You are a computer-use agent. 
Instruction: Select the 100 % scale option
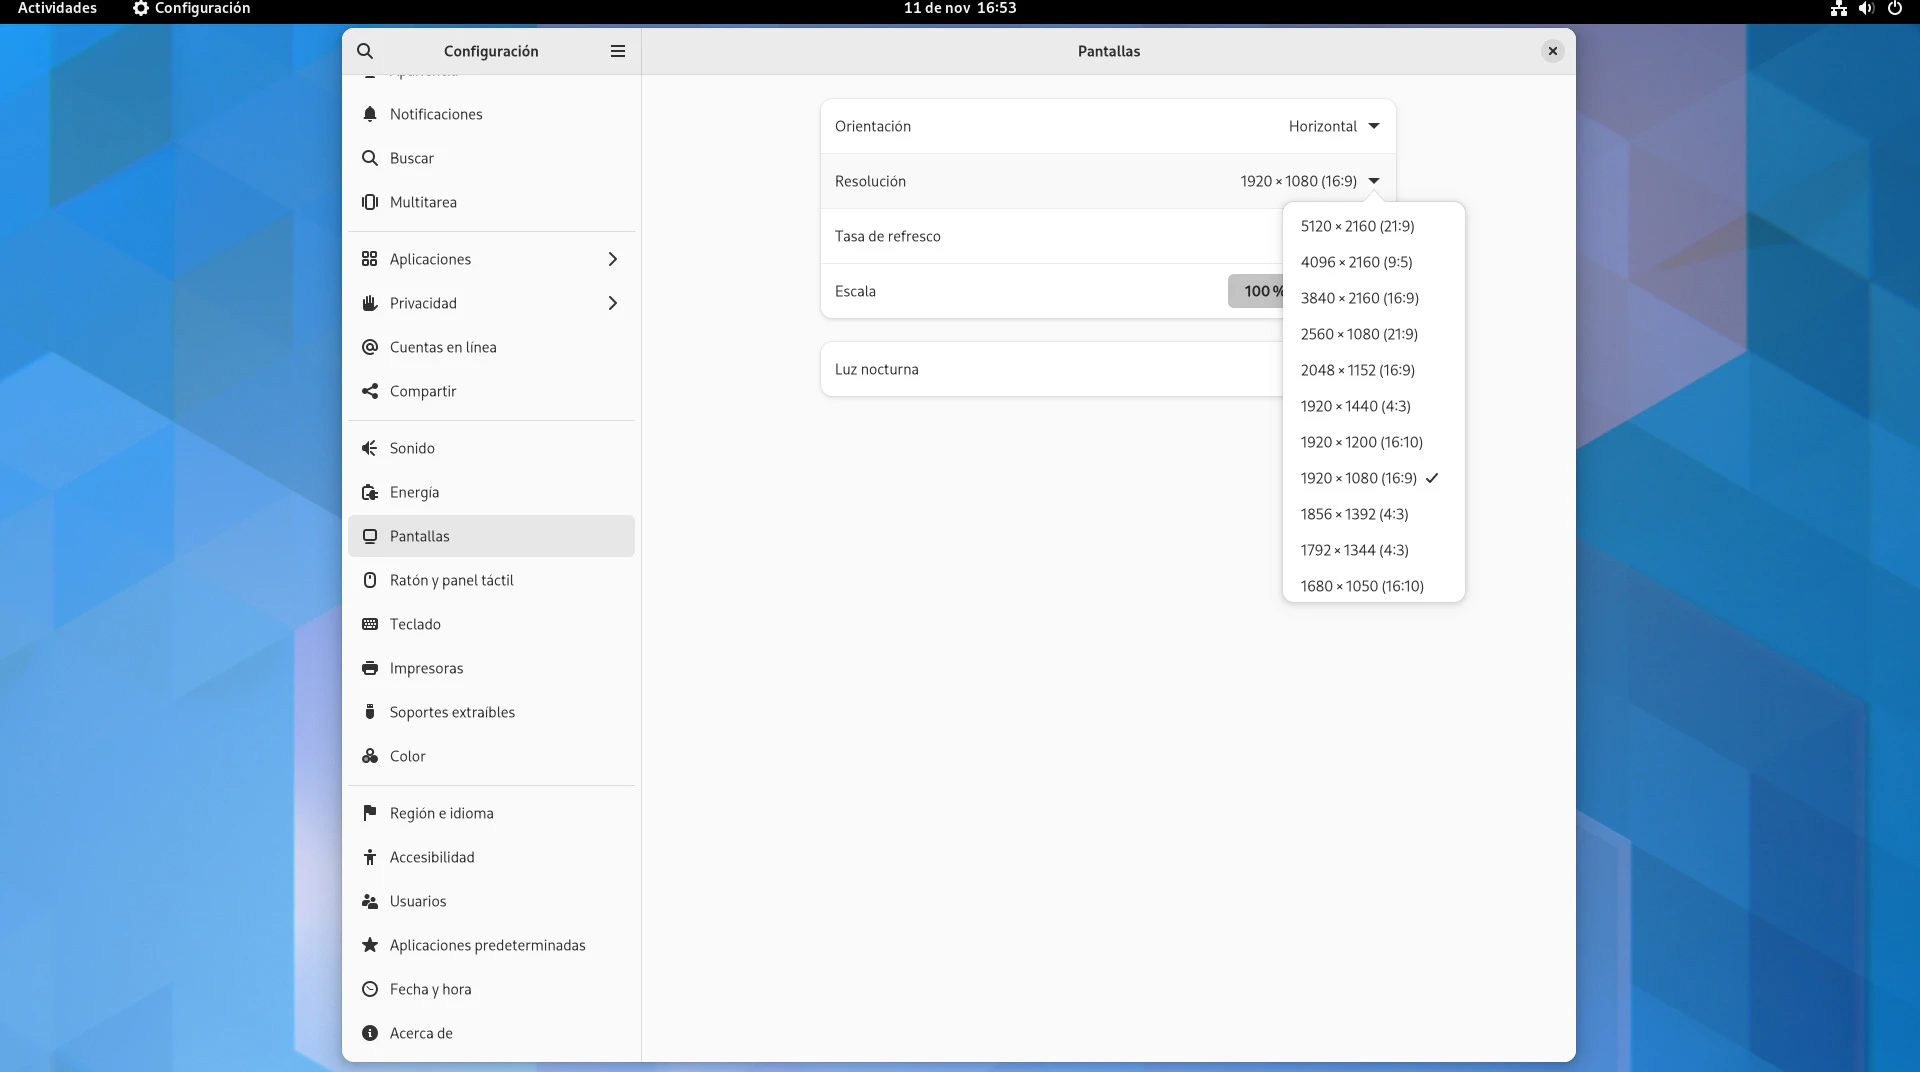1256,291
